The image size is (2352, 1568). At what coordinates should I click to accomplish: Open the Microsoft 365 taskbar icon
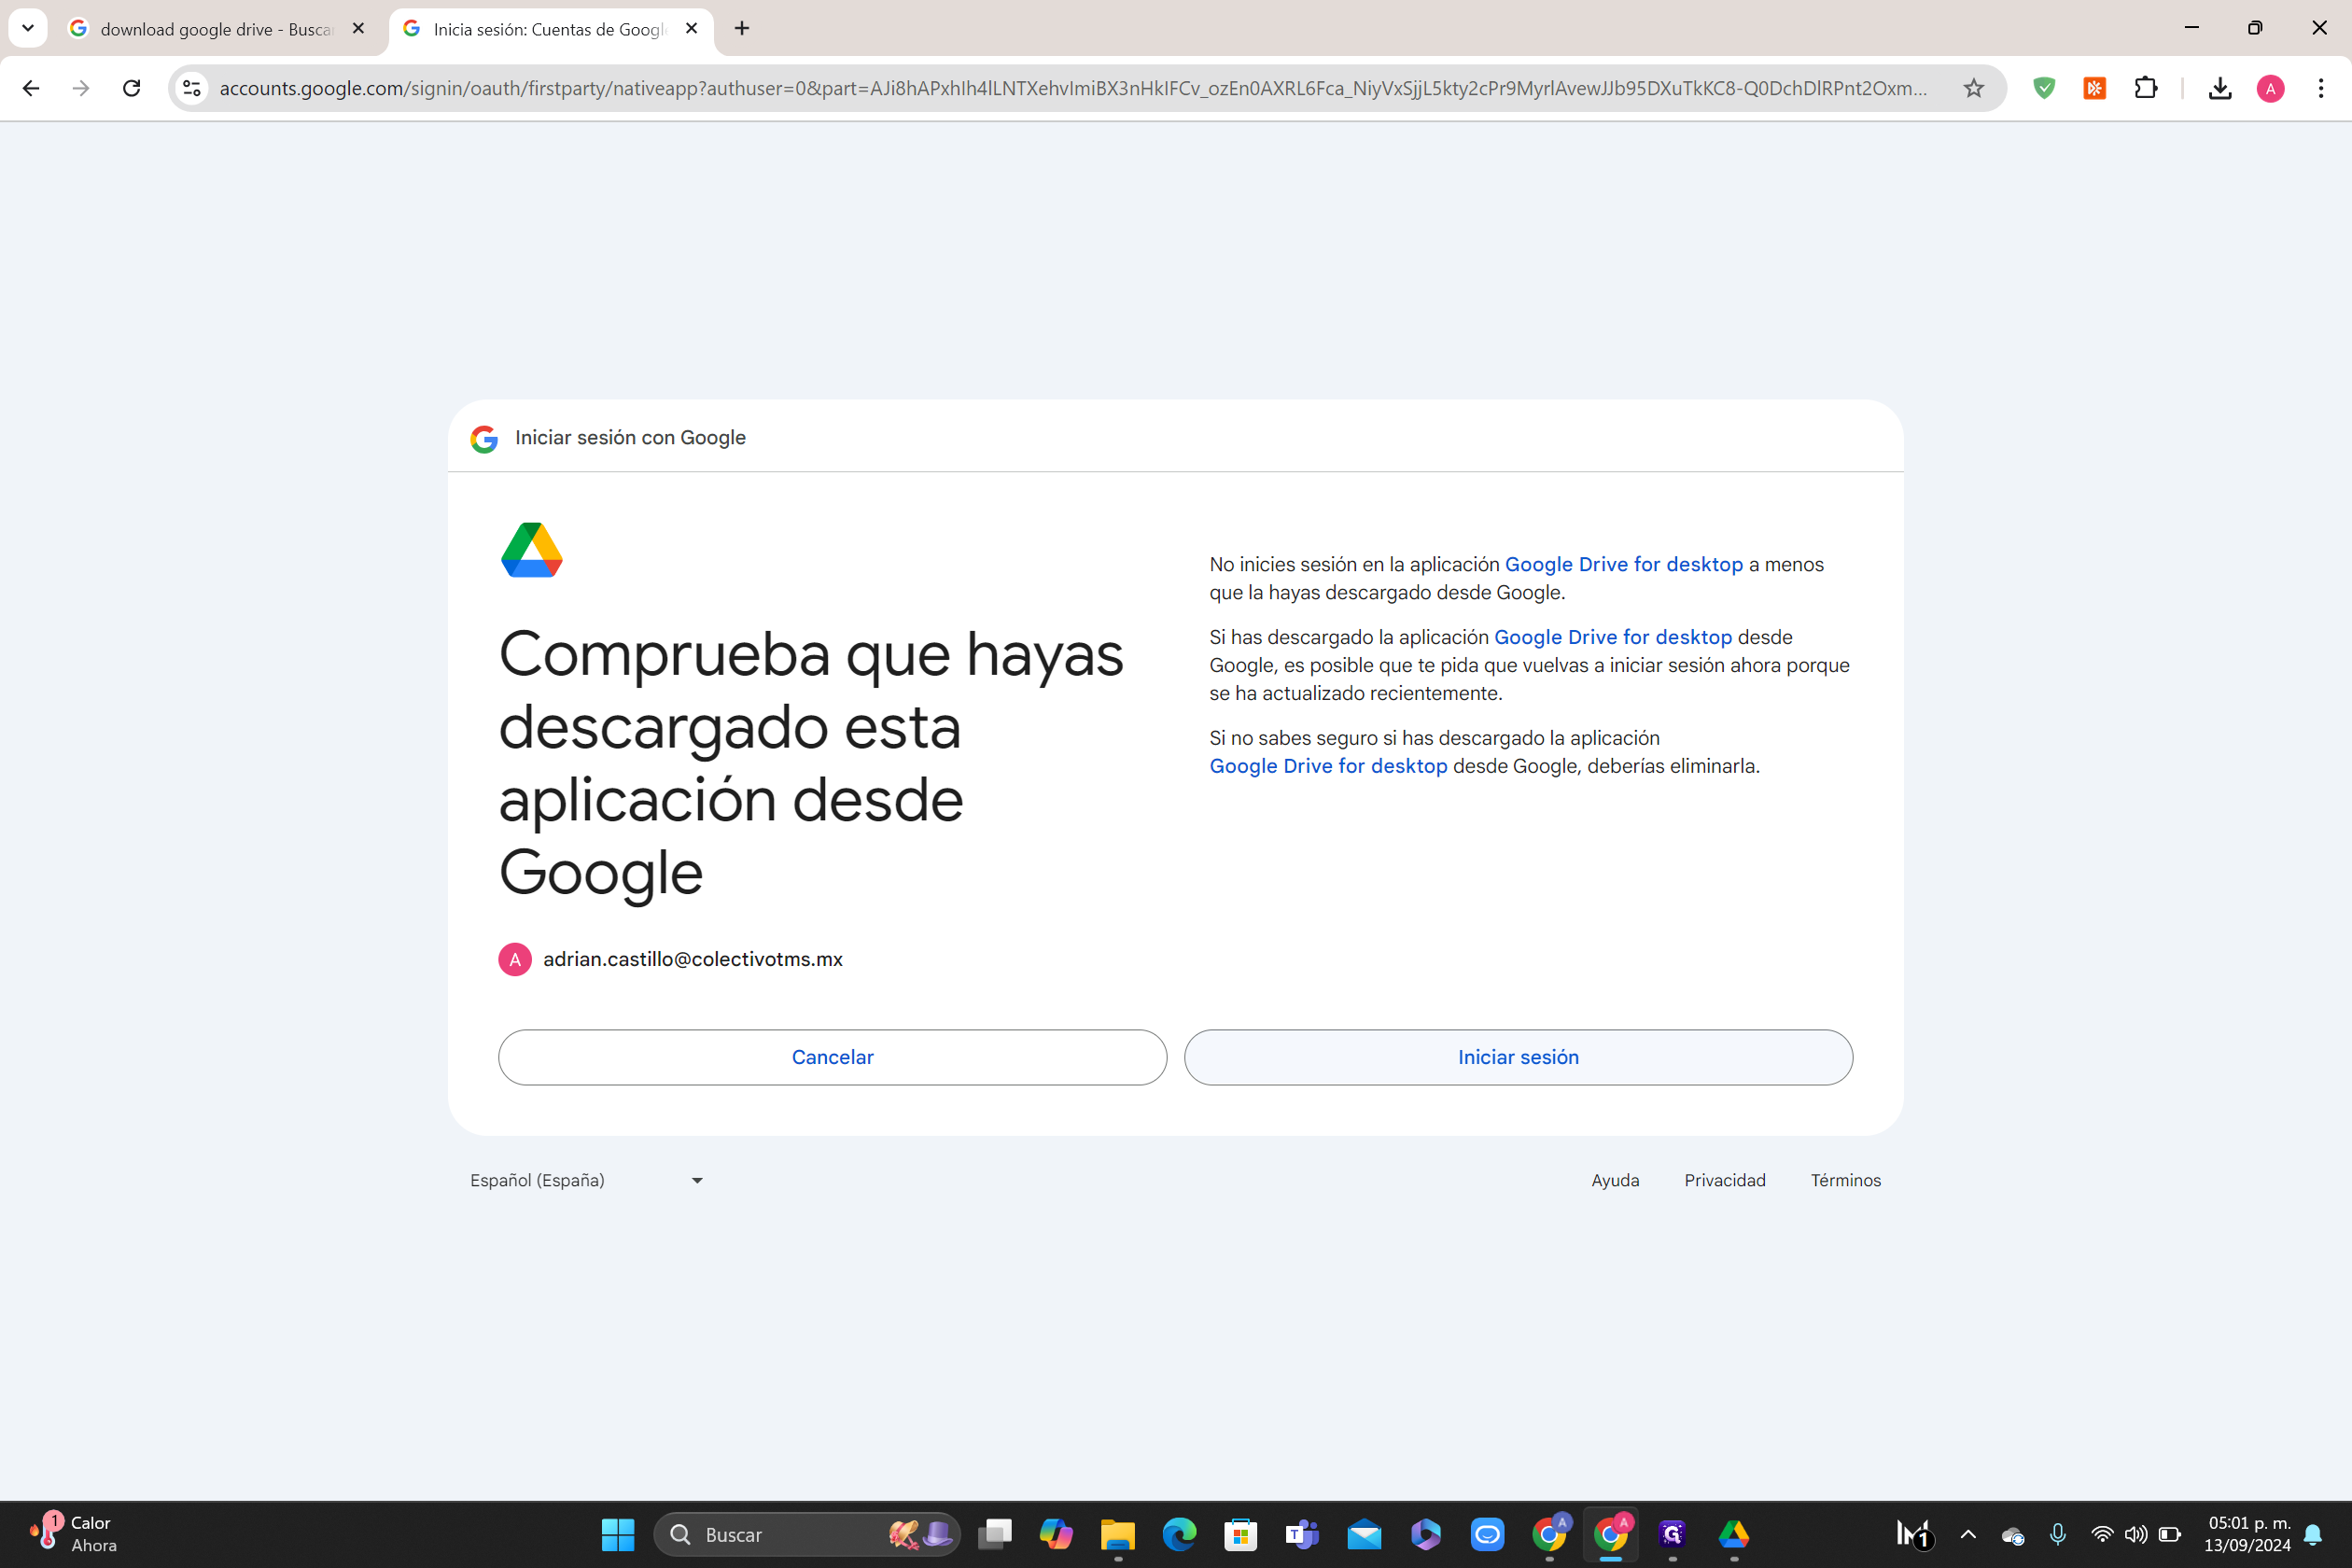[x=1426, y=1534]
